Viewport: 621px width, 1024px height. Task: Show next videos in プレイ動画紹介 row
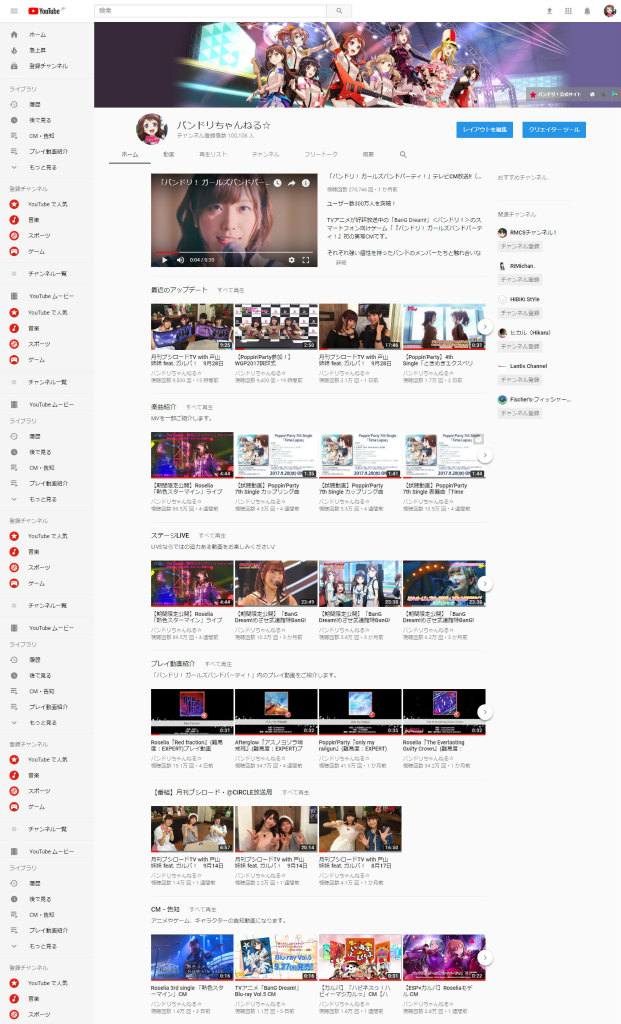click(x=485, y=712)
